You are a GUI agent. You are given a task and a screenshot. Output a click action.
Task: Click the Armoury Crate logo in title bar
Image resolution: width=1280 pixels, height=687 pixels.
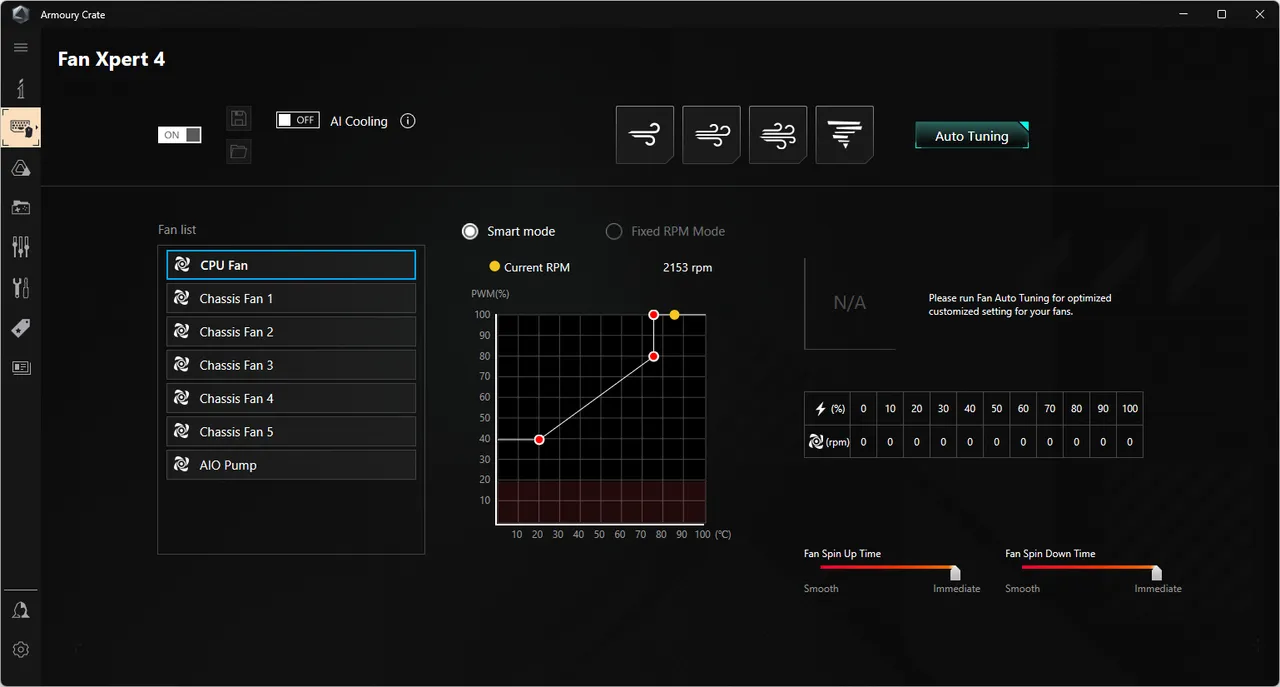[x=20, y=15]
